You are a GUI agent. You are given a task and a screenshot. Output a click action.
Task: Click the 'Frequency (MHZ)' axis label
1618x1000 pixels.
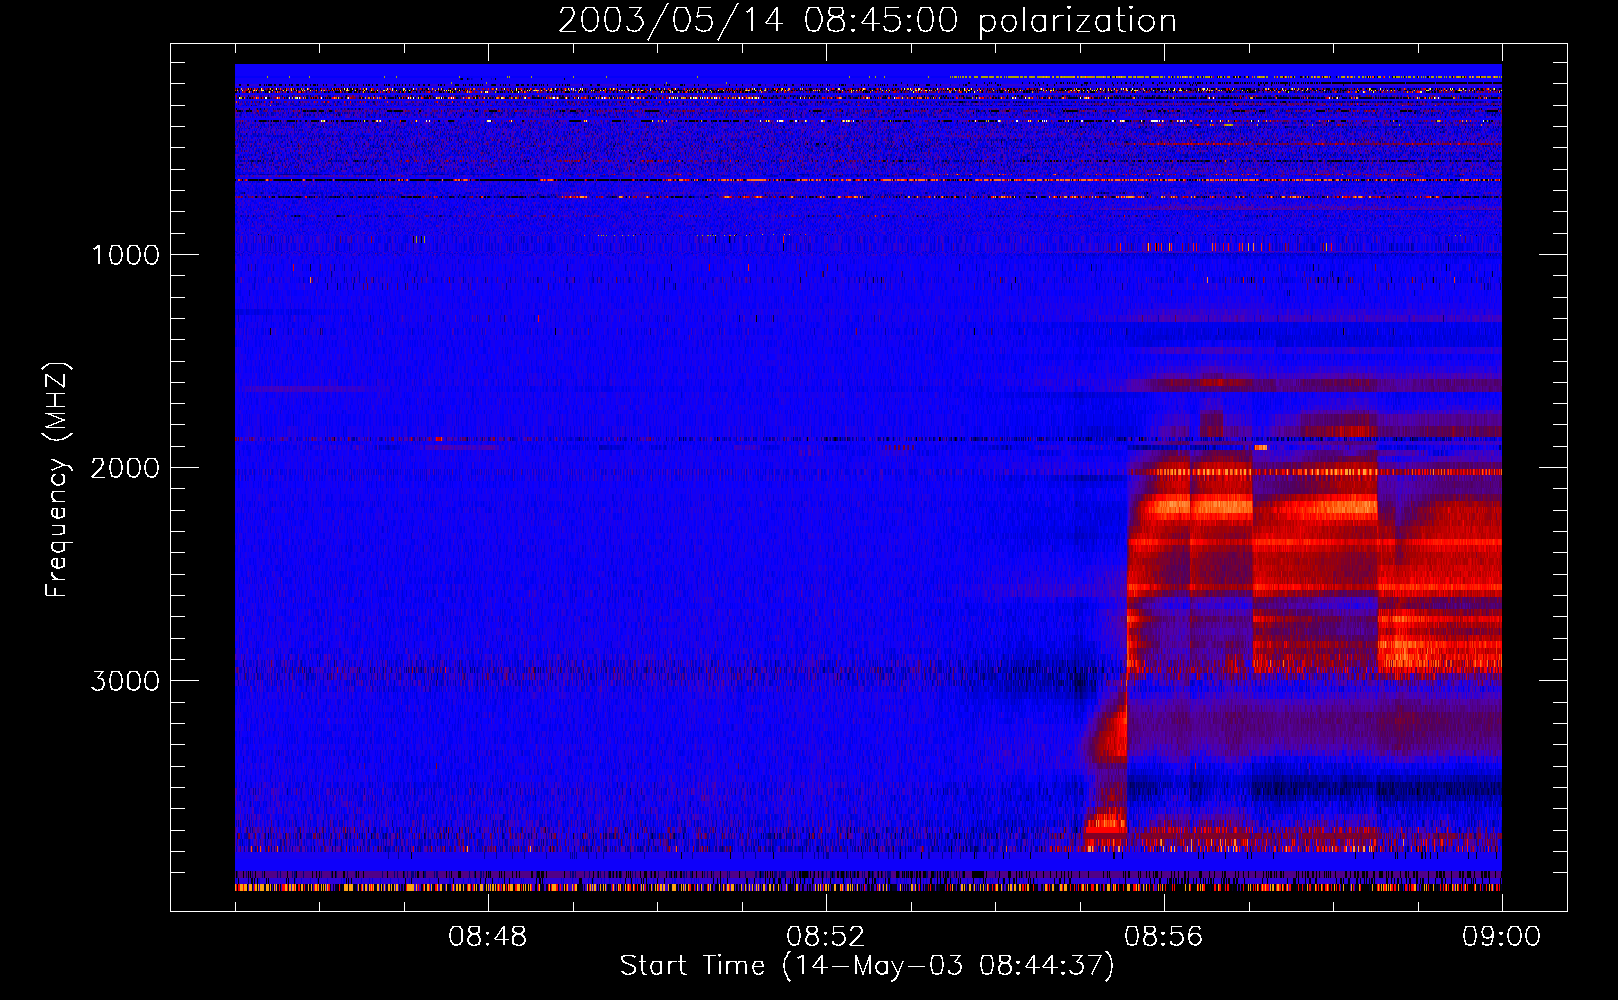(57, 480)
